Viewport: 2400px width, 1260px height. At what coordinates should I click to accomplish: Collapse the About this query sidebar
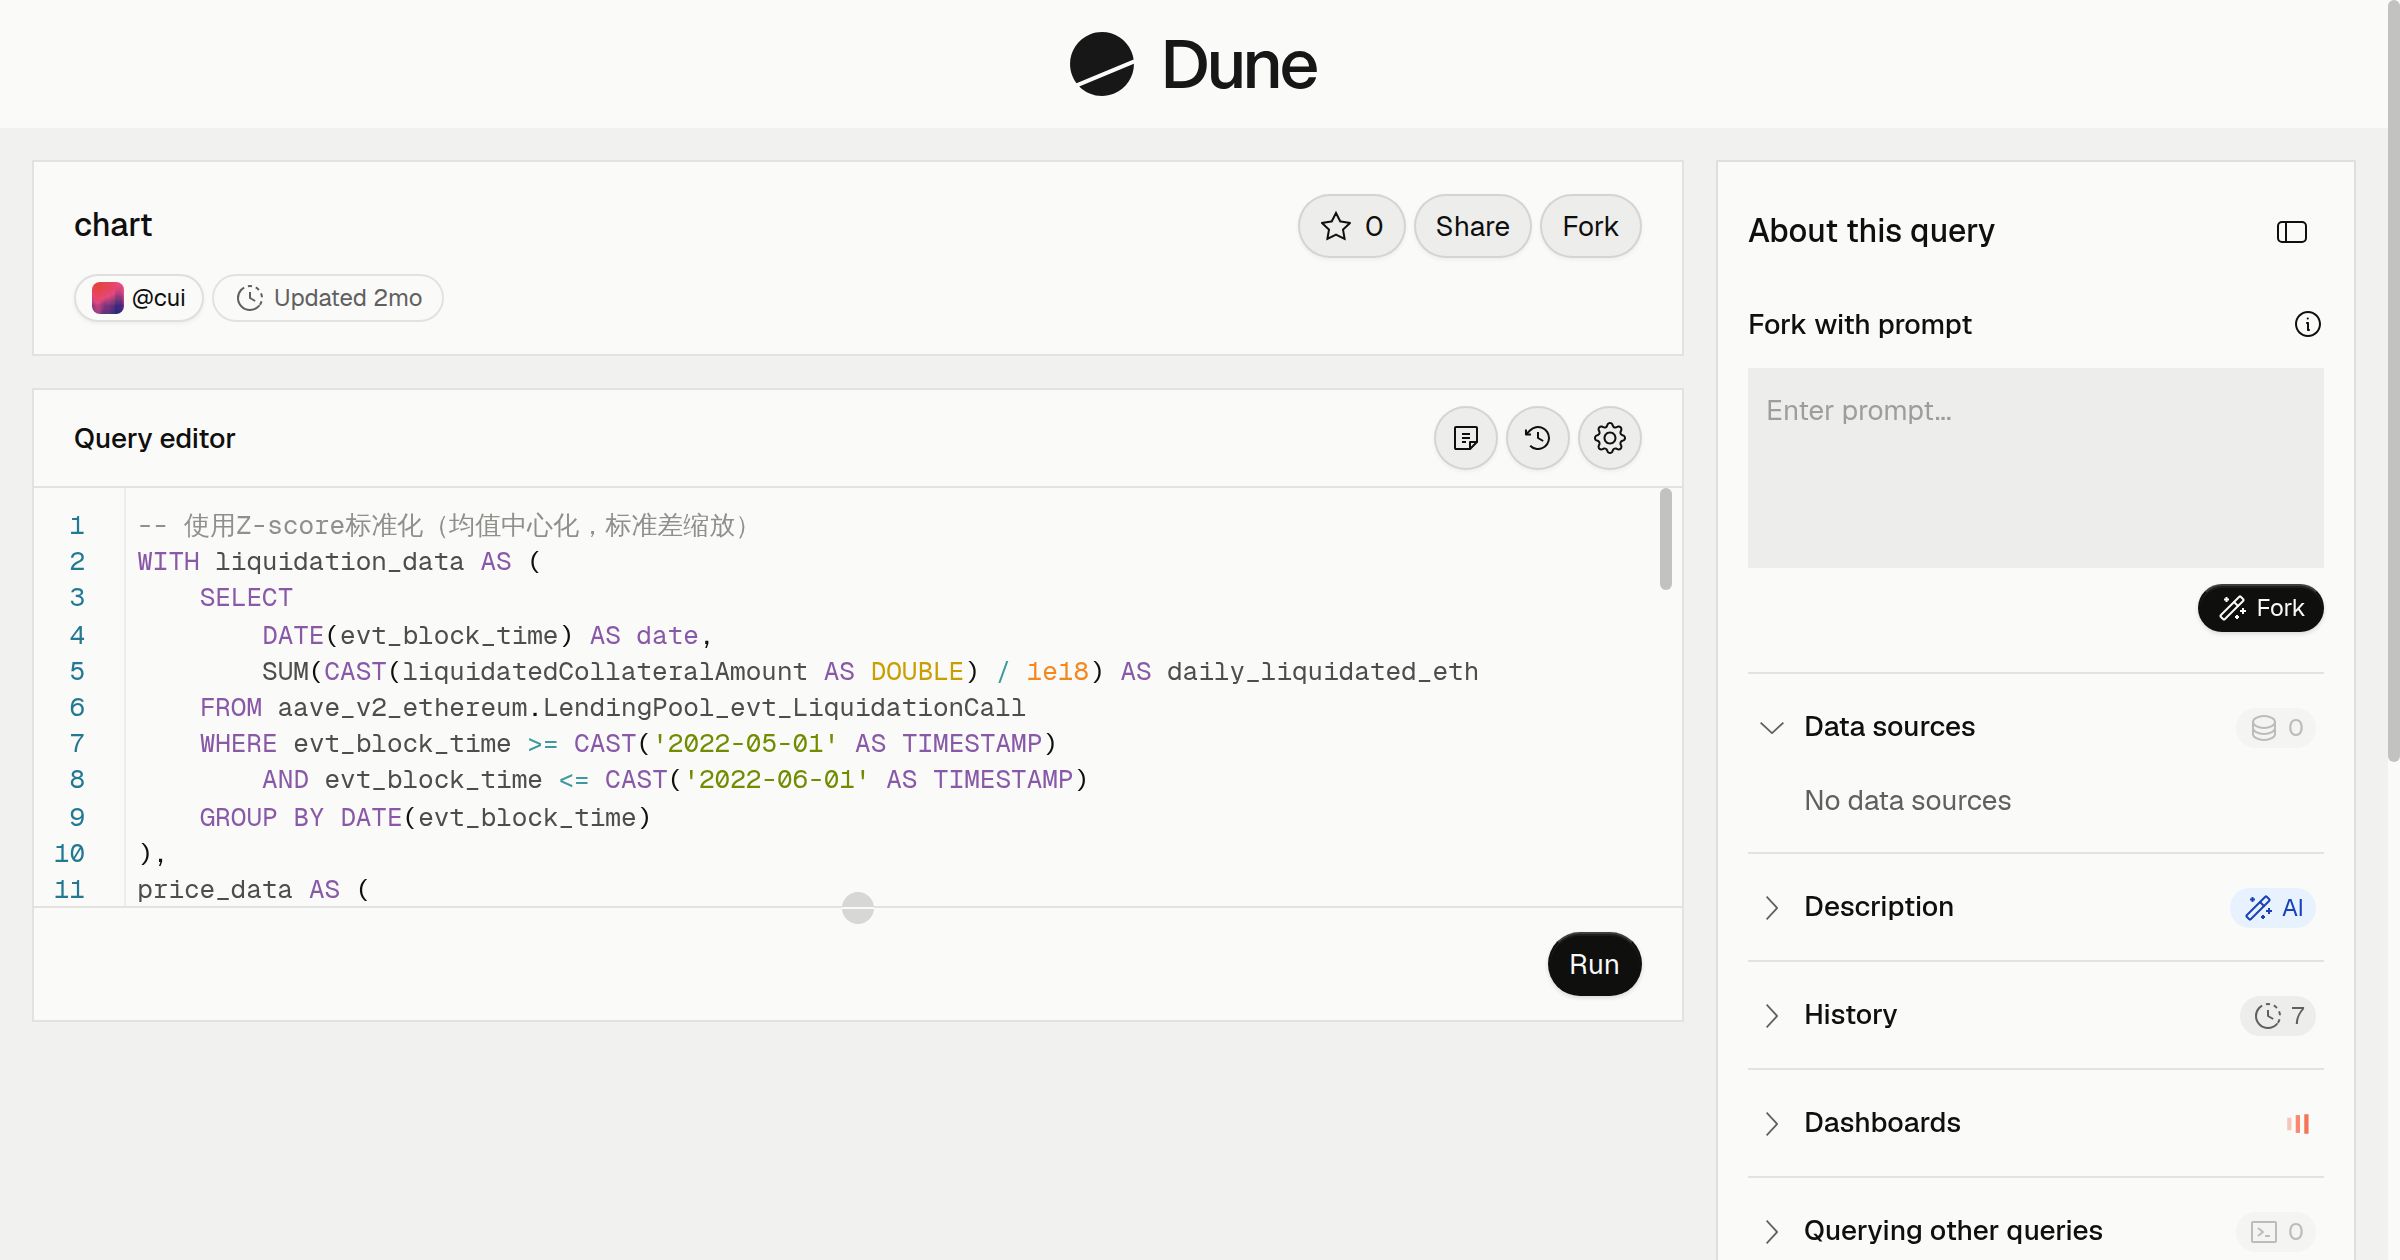tap(2292, 232)
